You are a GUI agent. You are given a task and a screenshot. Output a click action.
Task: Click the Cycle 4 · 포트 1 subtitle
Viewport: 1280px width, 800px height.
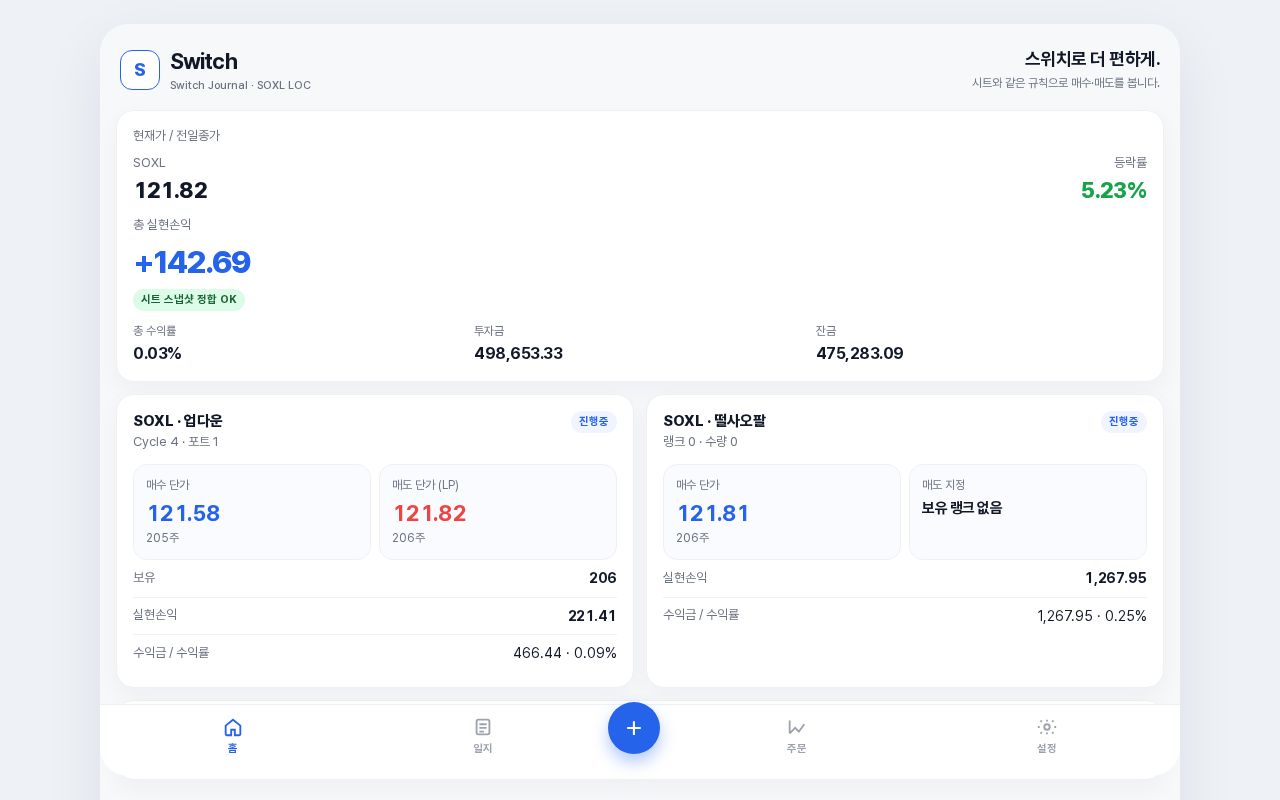(176, 442)
